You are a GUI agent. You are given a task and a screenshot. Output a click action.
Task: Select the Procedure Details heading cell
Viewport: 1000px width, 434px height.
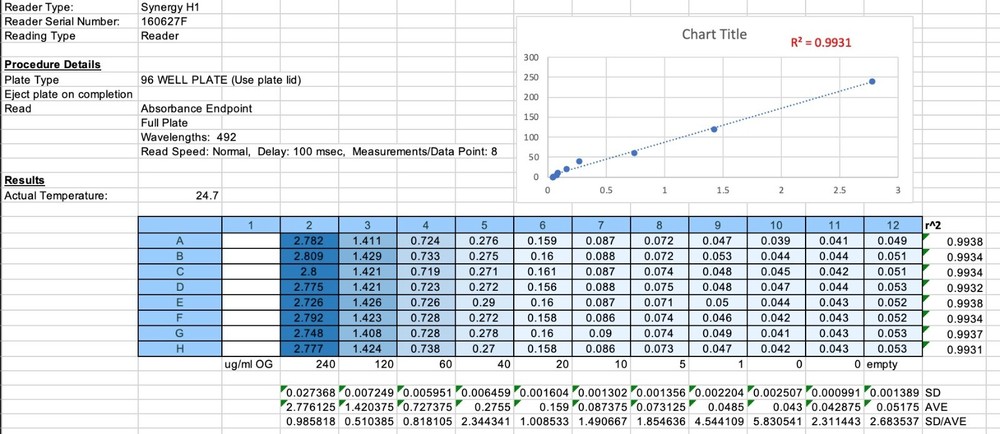52,64
